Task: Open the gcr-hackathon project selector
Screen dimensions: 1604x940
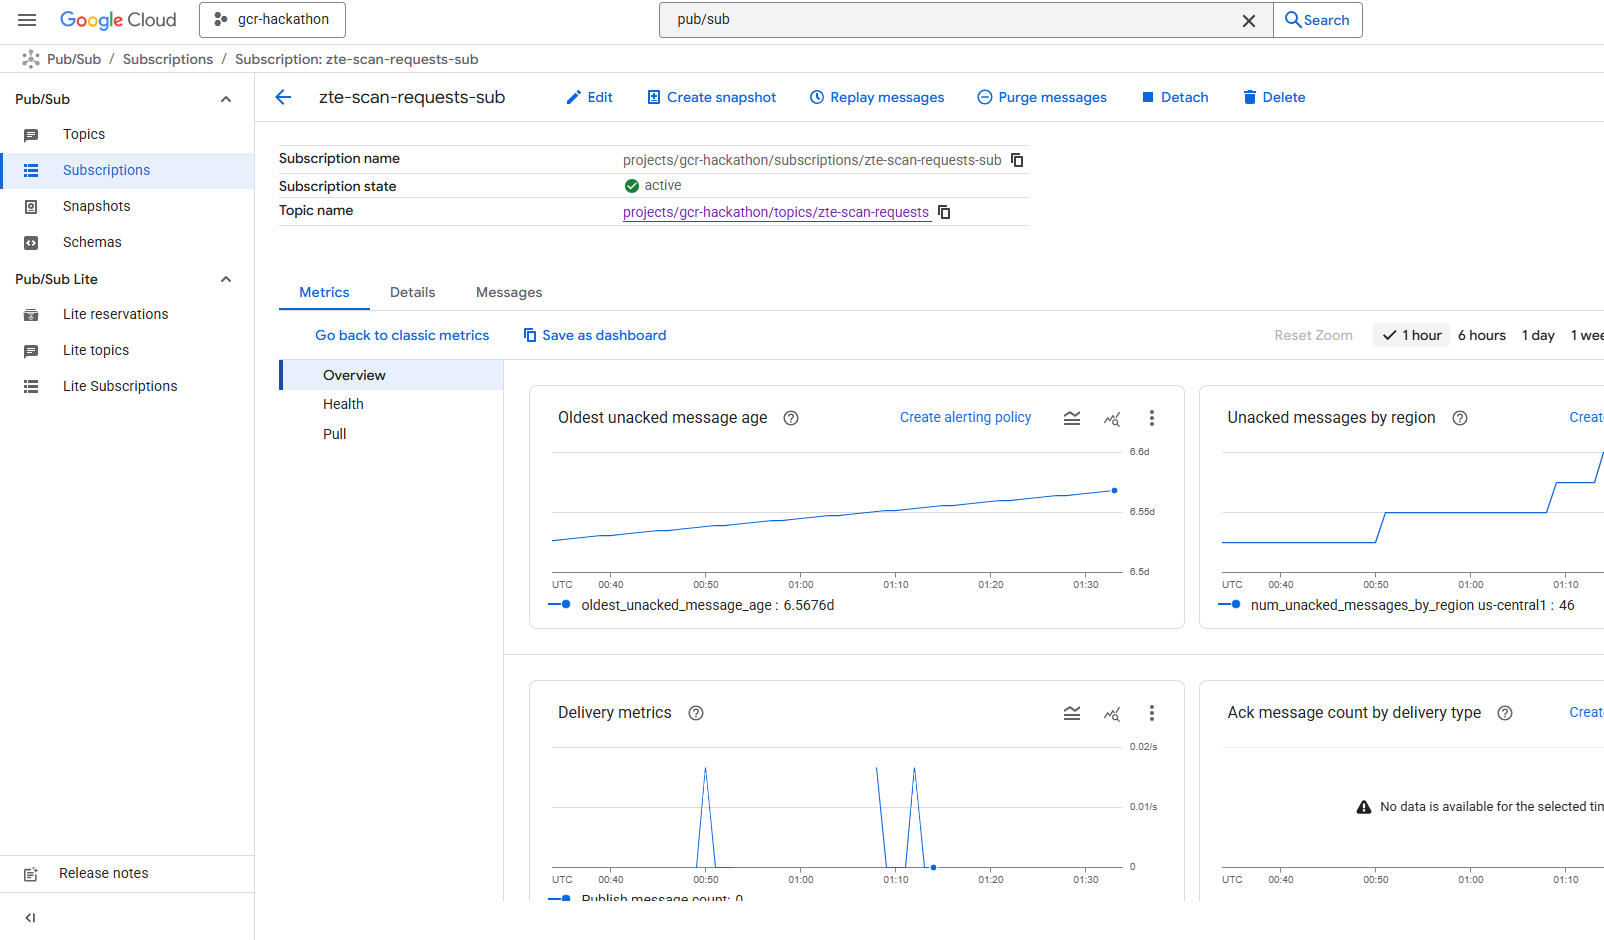Action: 272,20
